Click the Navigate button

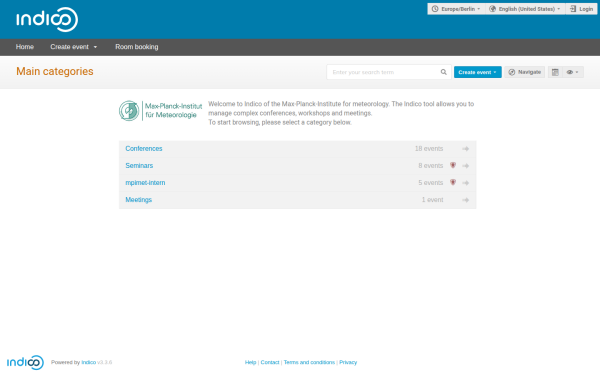(525, 72)
